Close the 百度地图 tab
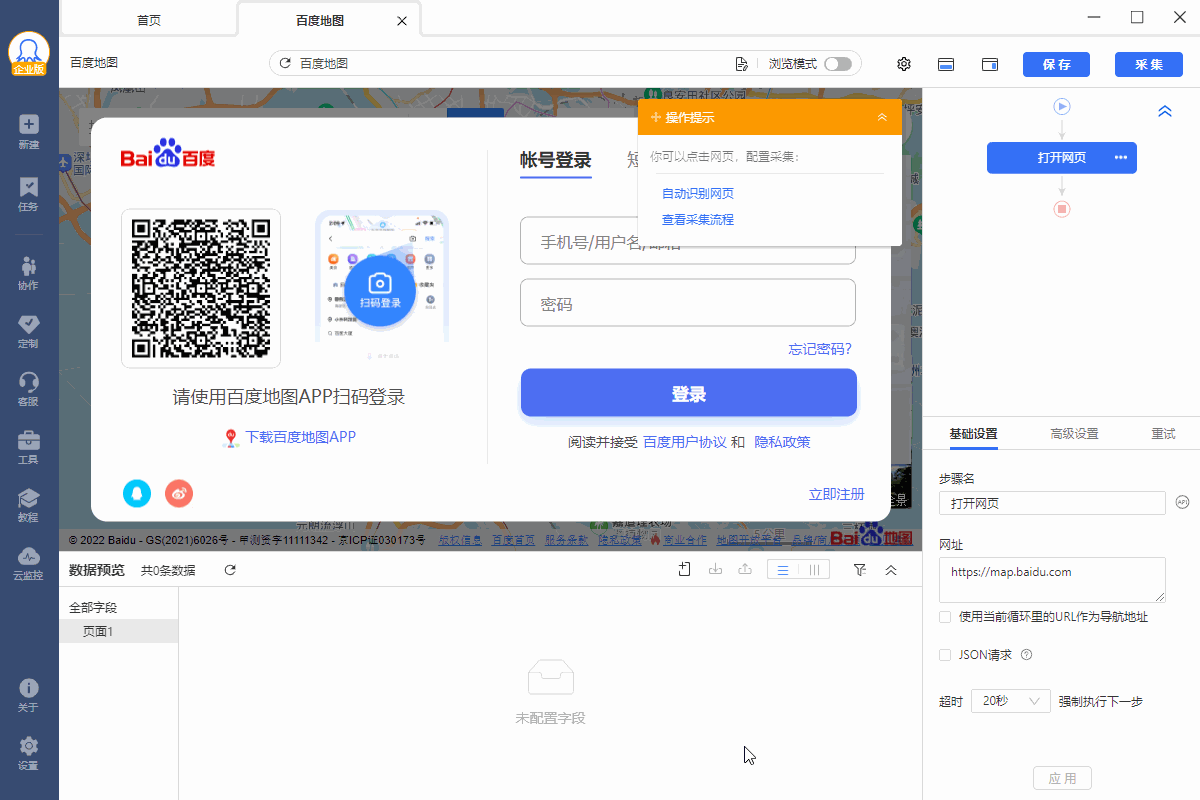Screen dimensions: 1200x800 tap(402, 21)
